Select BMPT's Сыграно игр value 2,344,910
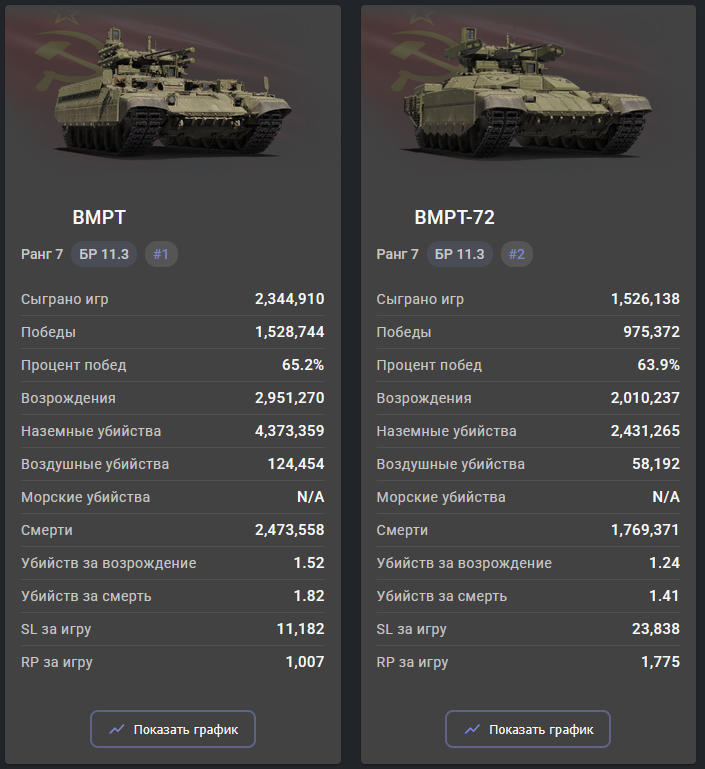The width and height of the screenshot is (705, 769). pos(289,299)
